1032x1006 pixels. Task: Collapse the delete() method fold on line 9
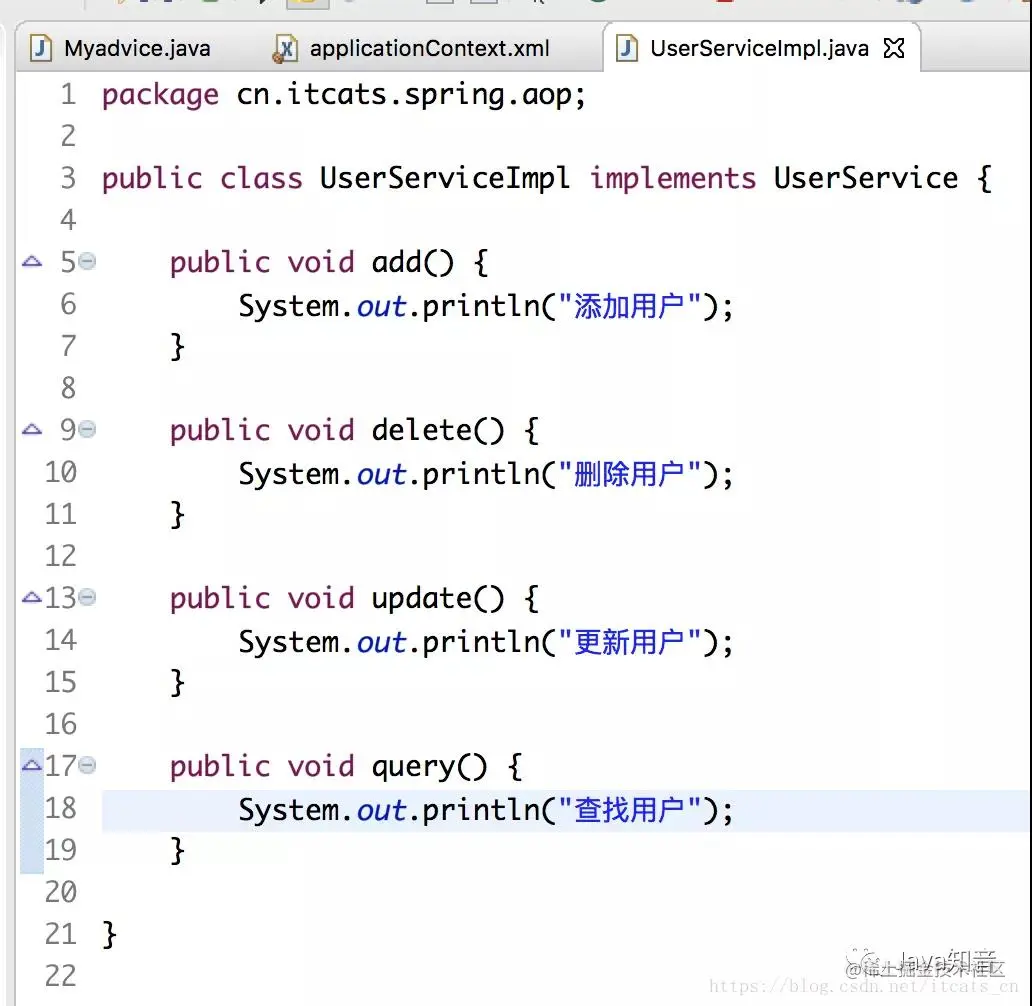point(88,430)
